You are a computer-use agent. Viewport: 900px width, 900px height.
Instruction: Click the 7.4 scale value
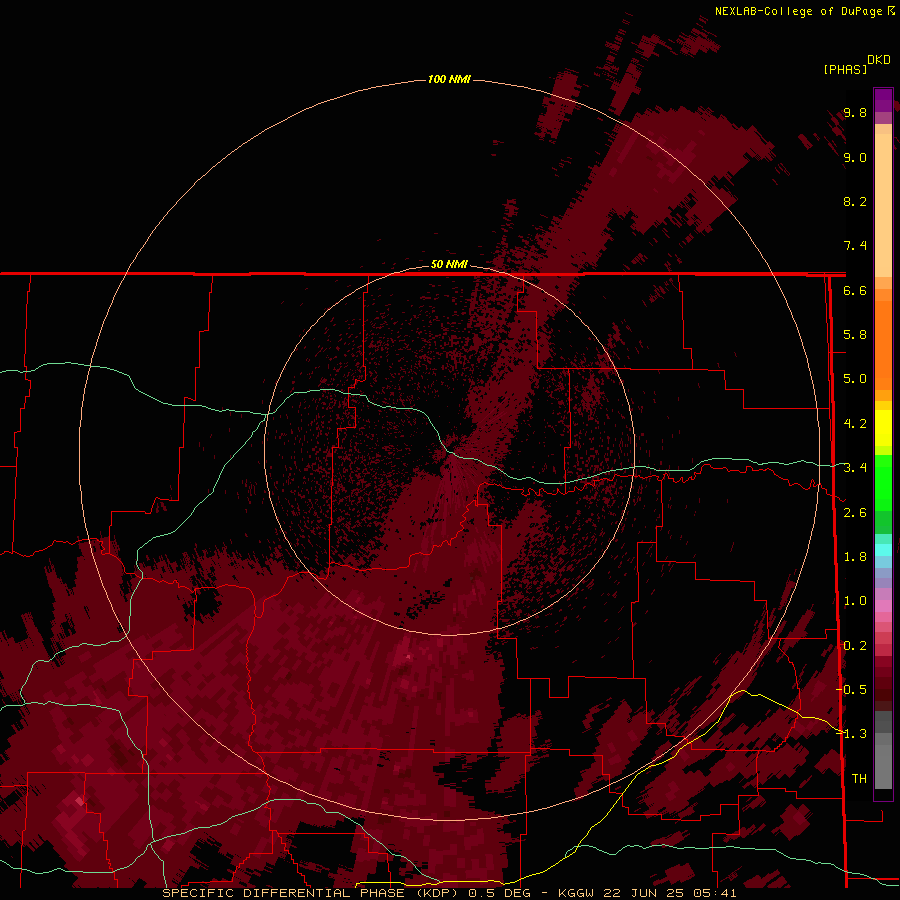855,246
